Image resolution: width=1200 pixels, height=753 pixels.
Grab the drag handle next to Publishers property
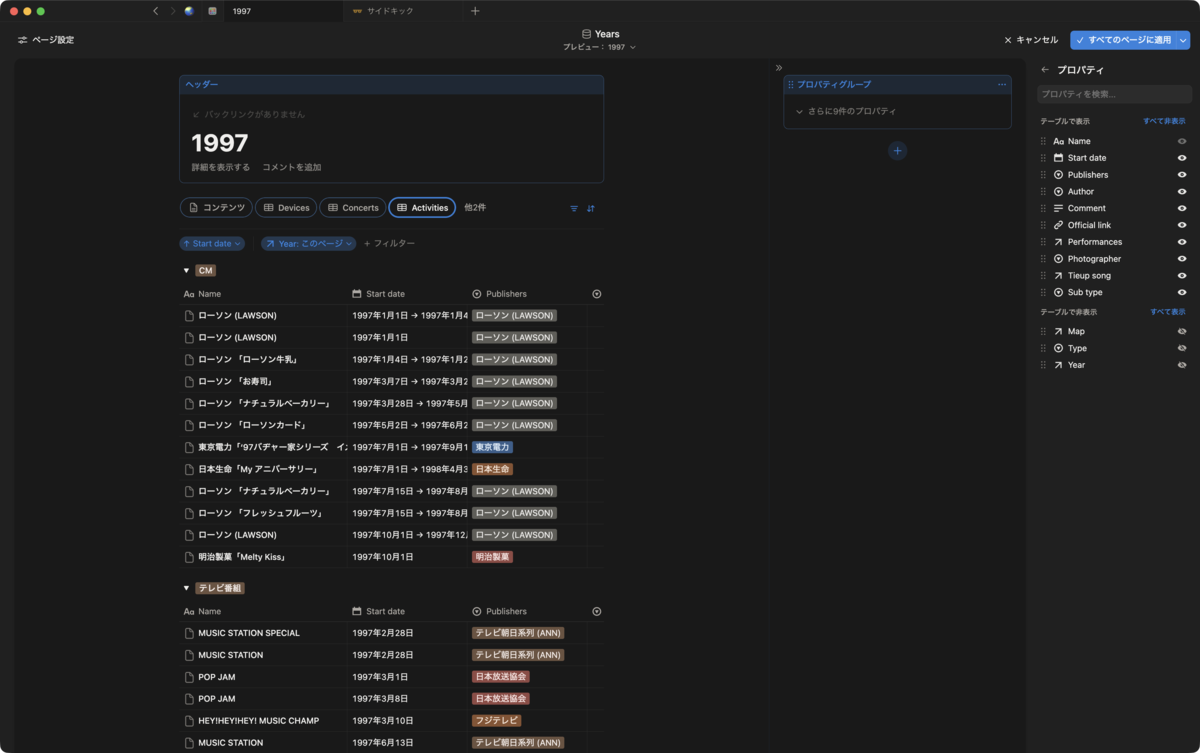click(x=1043, y=175)
